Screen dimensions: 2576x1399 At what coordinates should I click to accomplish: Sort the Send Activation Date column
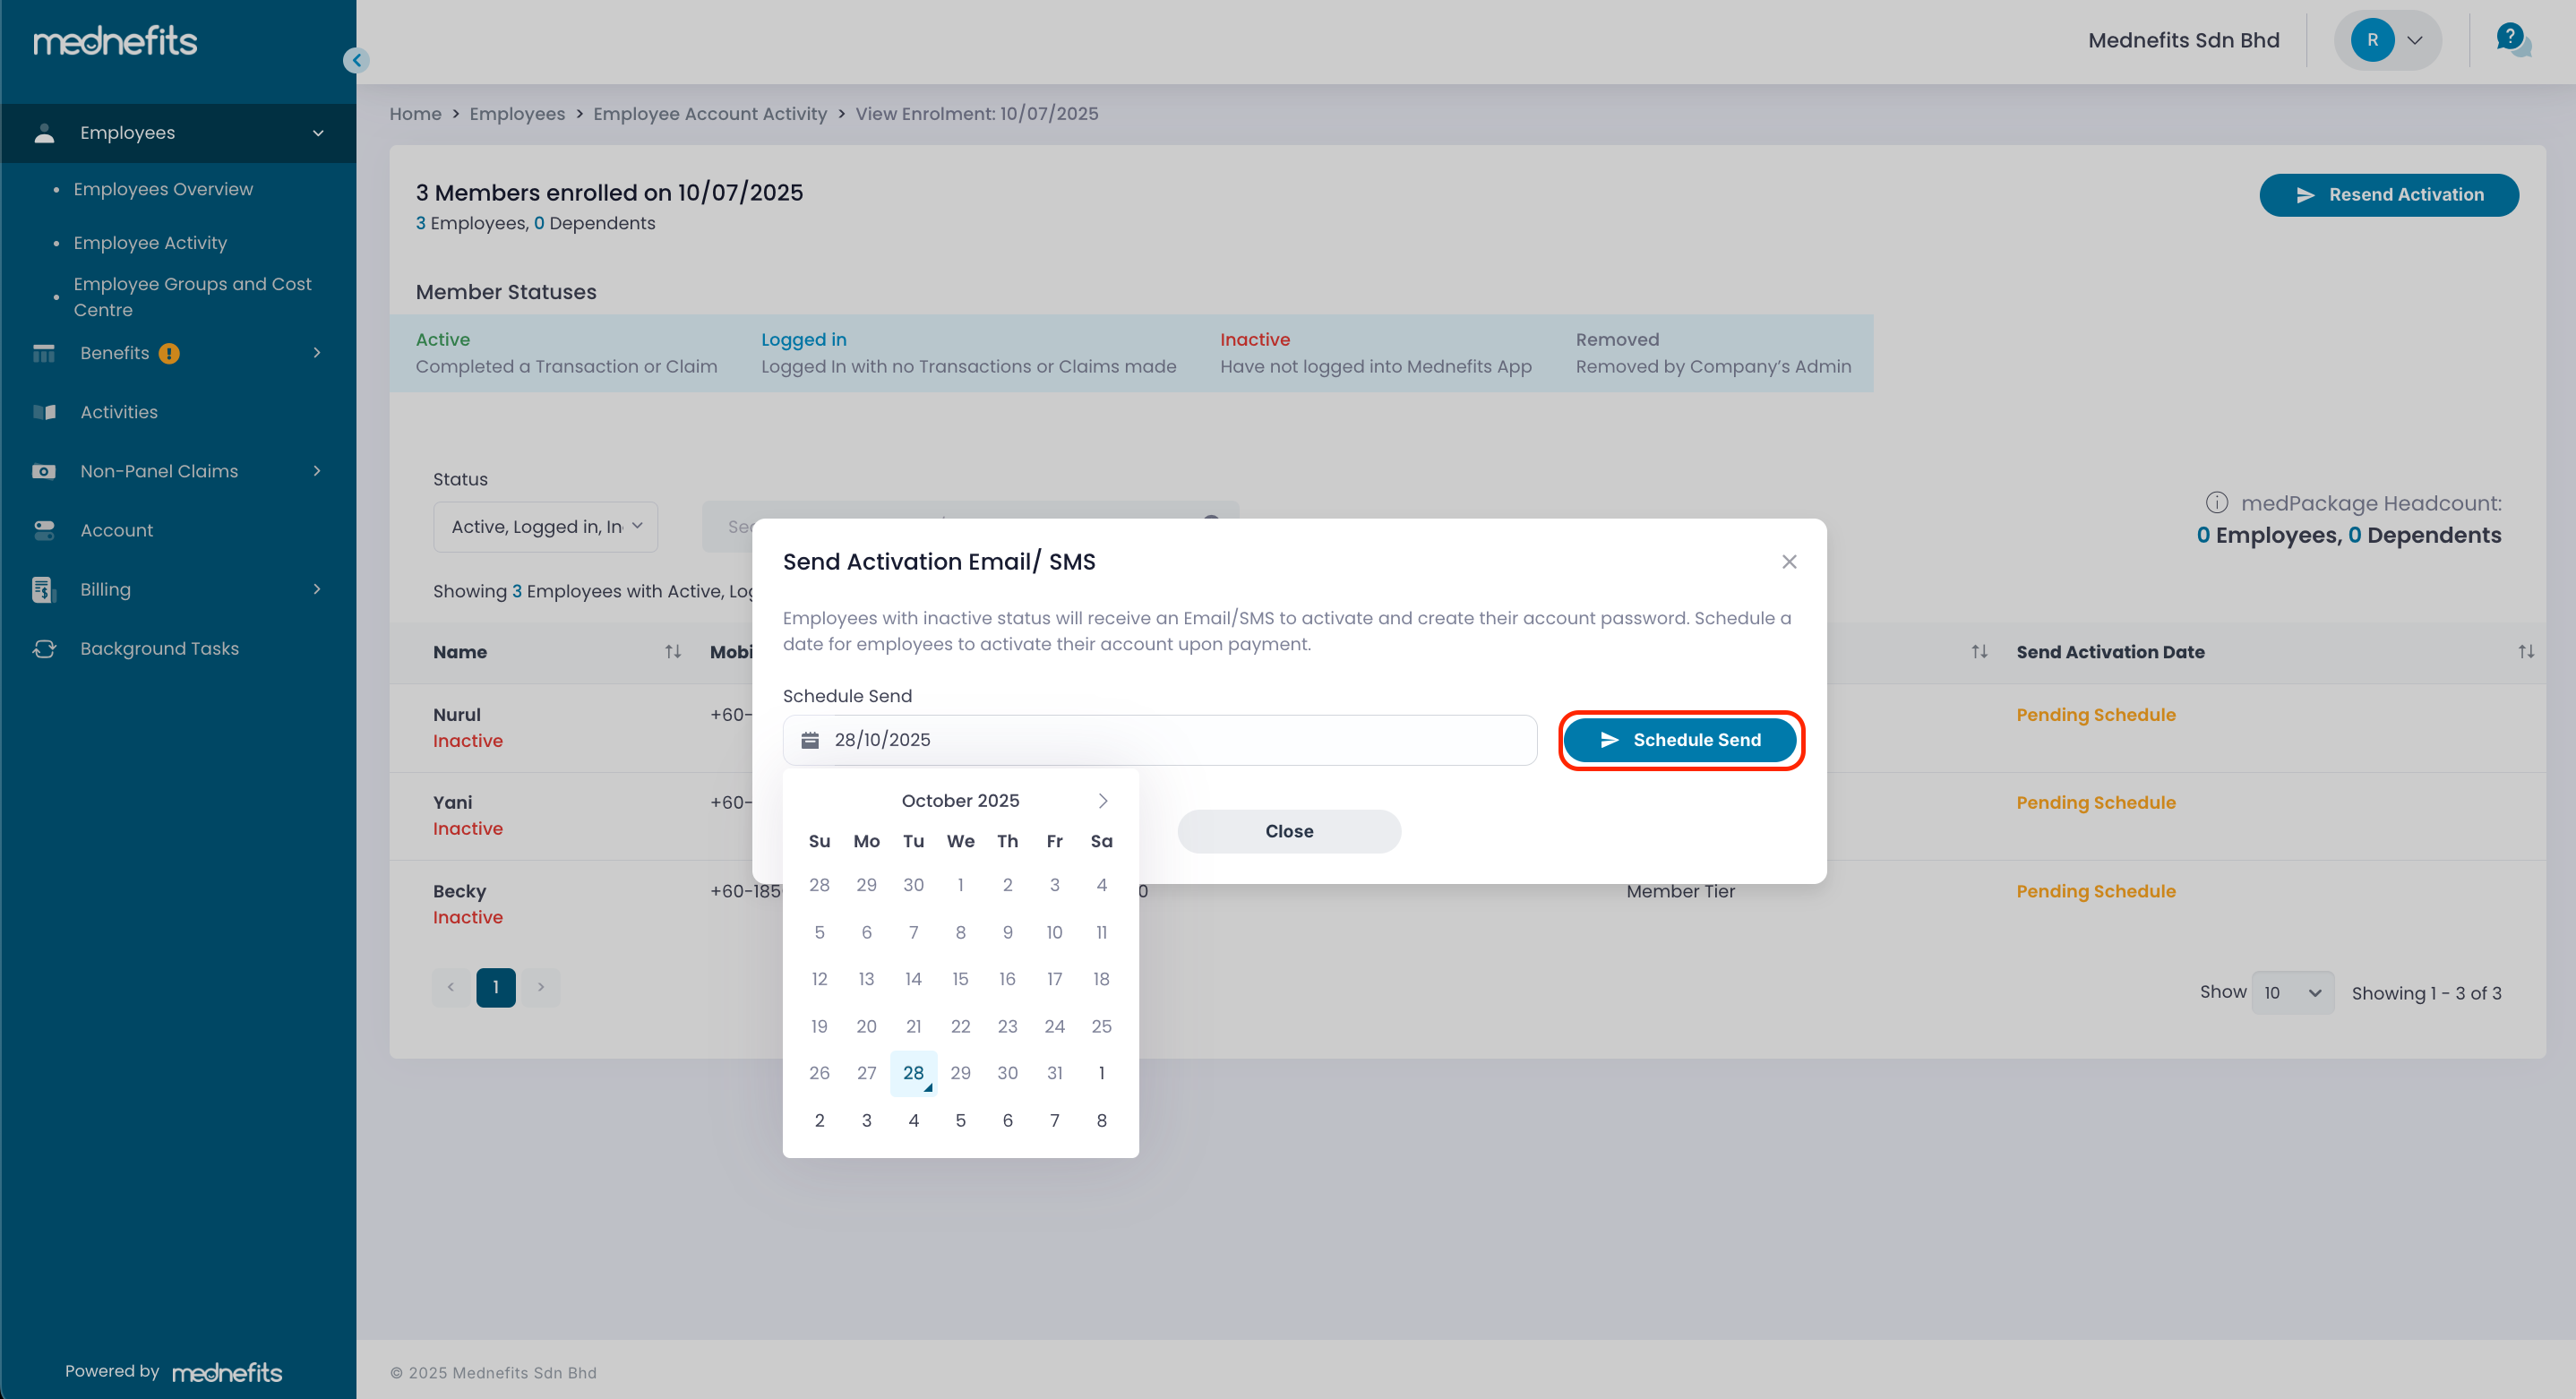click(2525, 652)
